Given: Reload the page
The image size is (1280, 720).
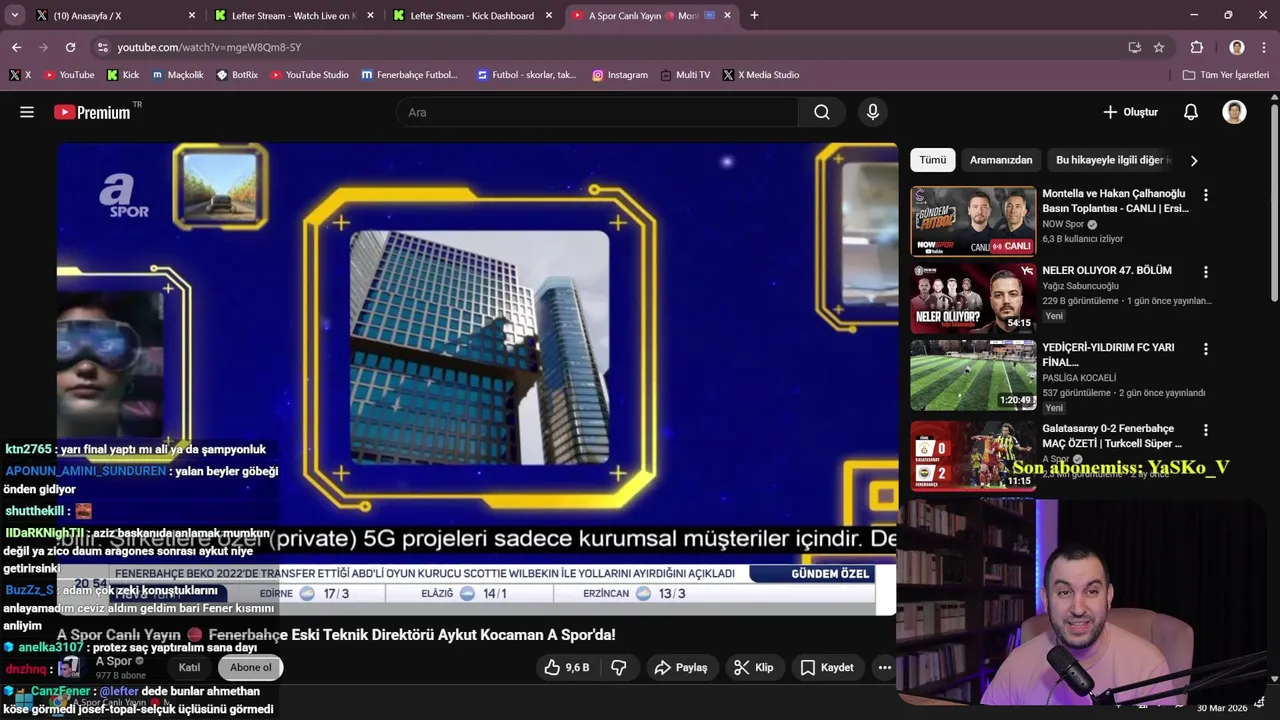Looking at the screenshot, I should [70, 47].
